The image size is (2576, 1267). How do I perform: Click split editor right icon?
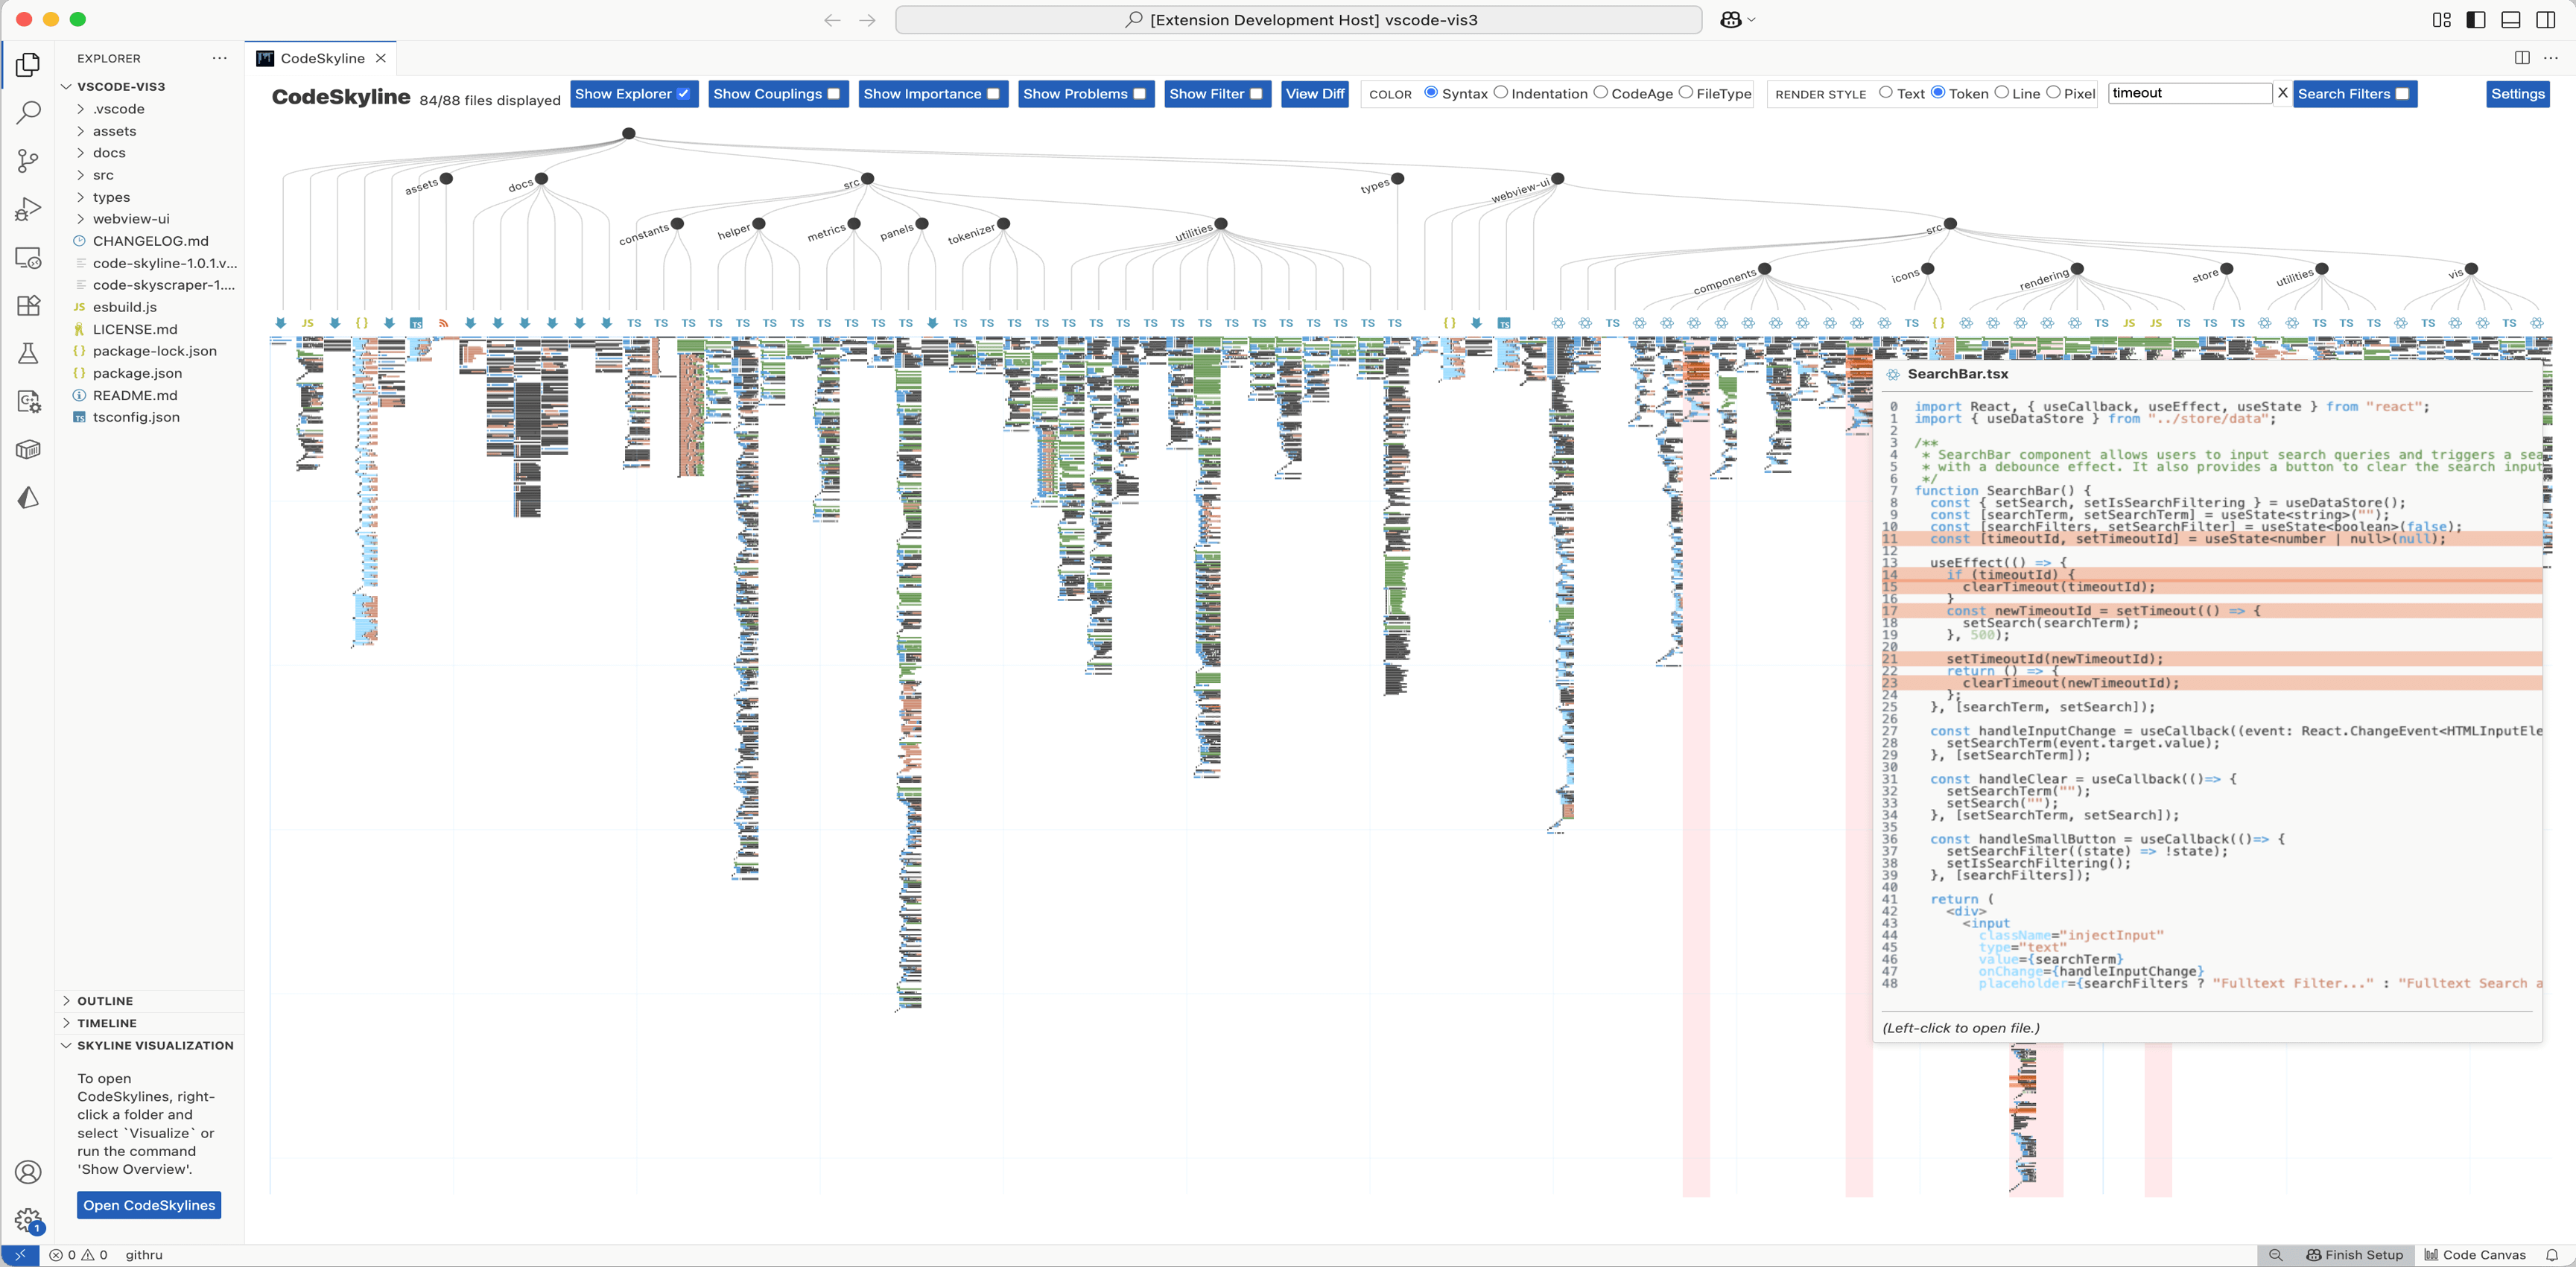pyautogui.click(x=2521, y=58)
